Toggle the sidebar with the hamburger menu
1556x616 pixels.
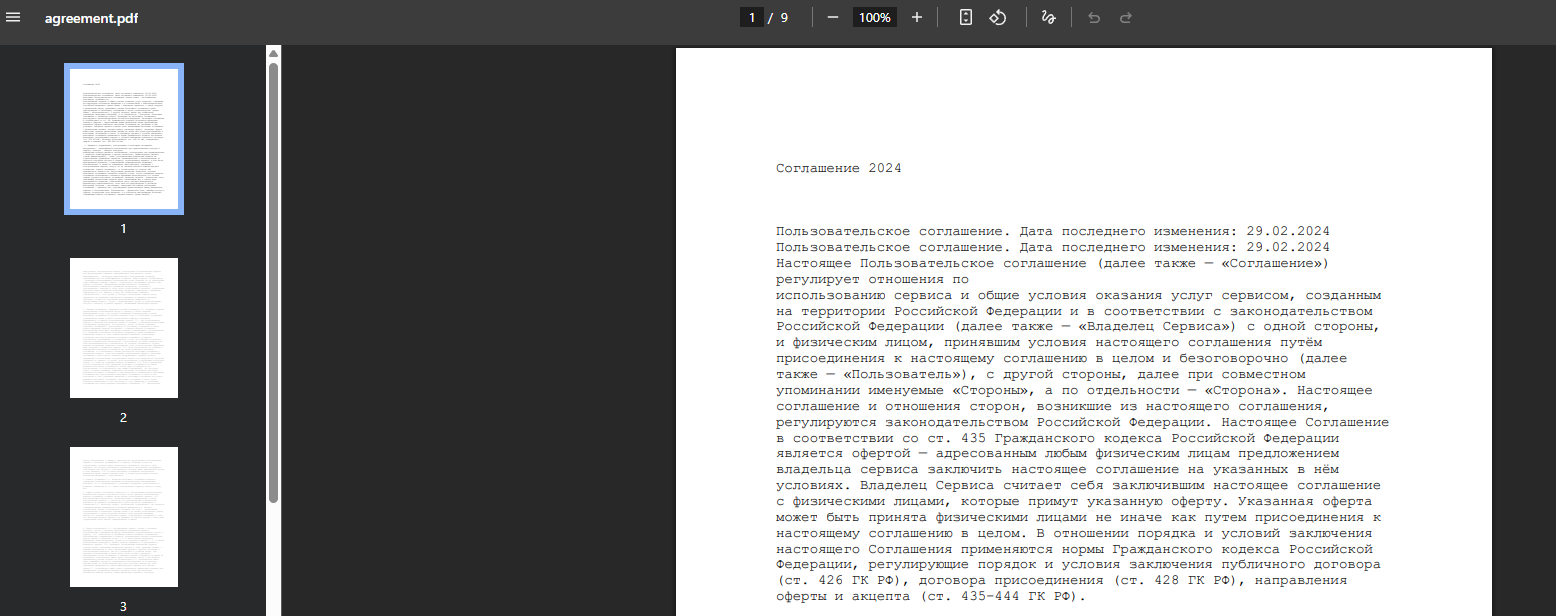click(x=13, y=18)
